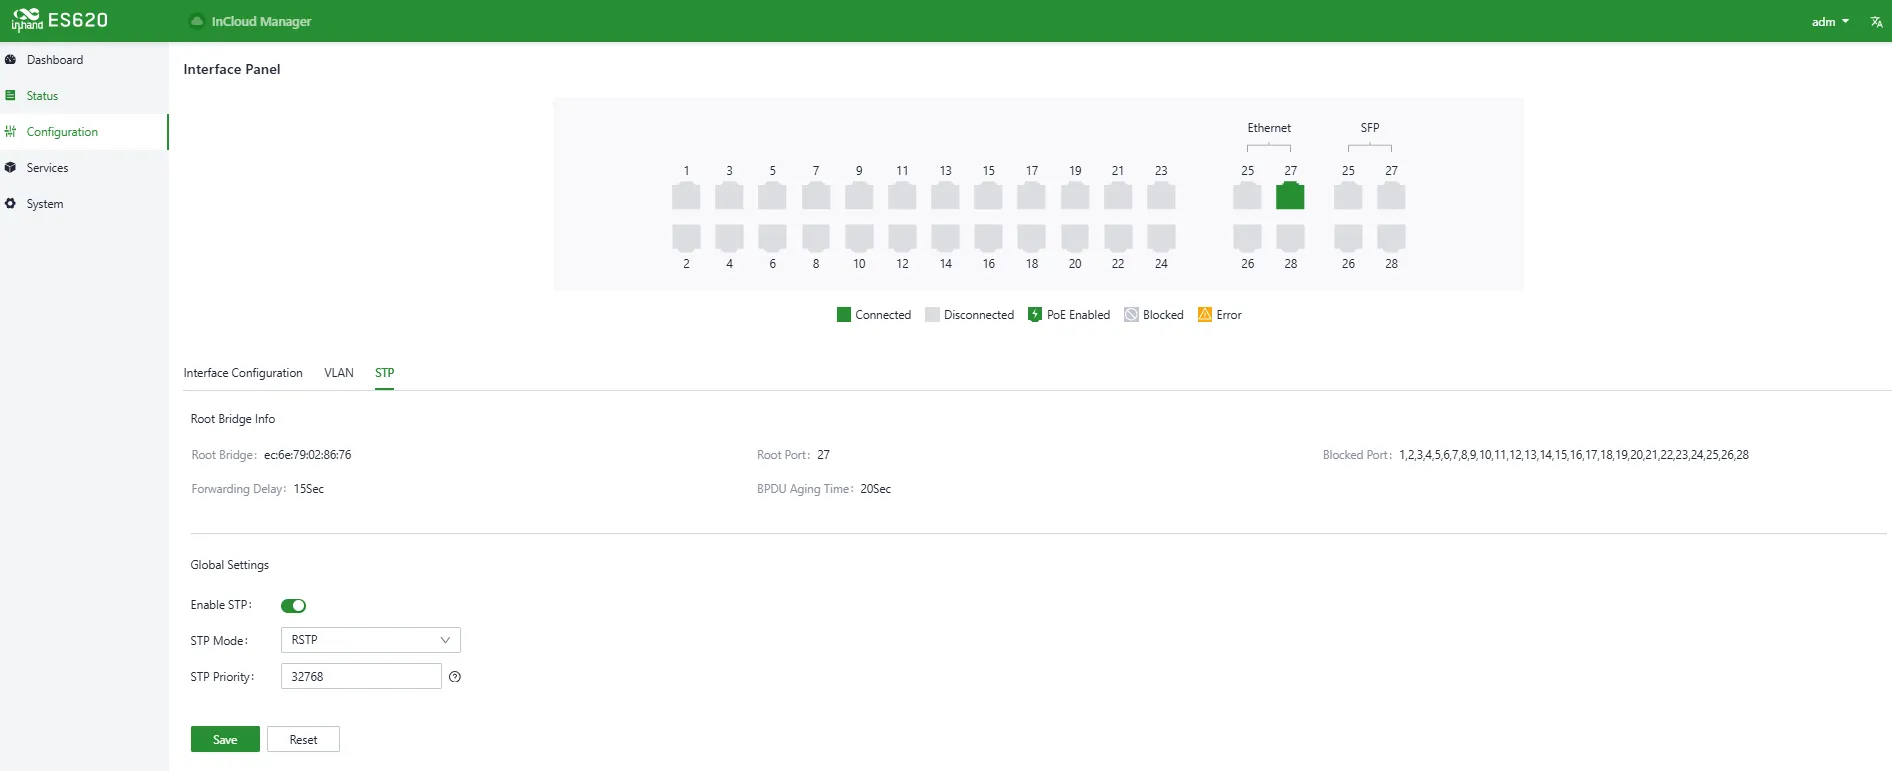
Task: Click the STP Priority help icon
Action: [x=455, y=677]
